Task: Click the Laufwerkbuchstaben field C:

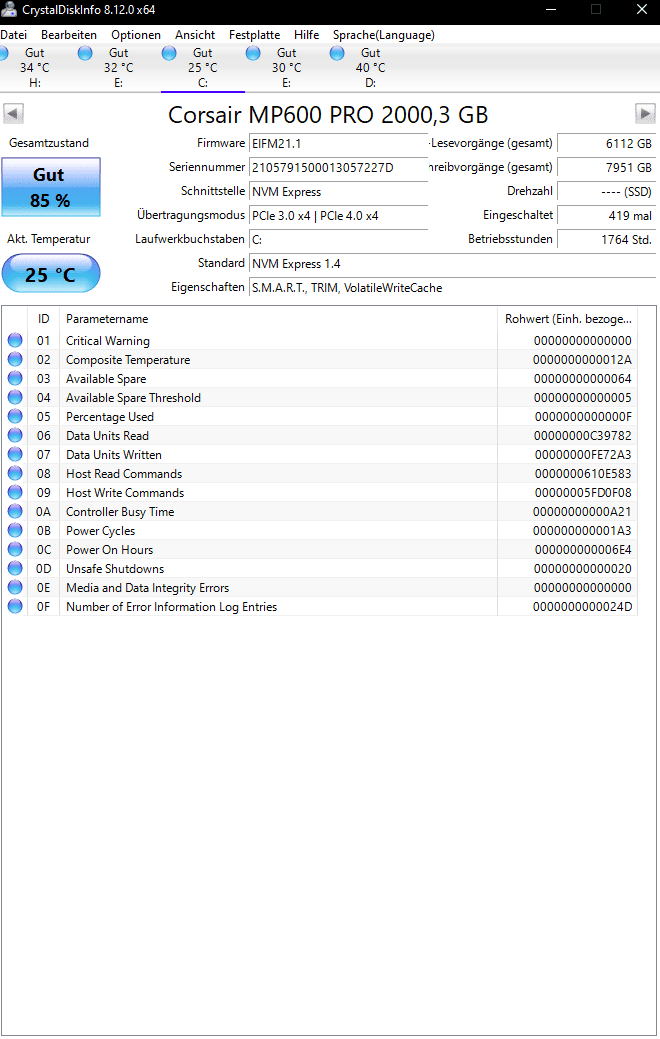Action: (339, 239)
